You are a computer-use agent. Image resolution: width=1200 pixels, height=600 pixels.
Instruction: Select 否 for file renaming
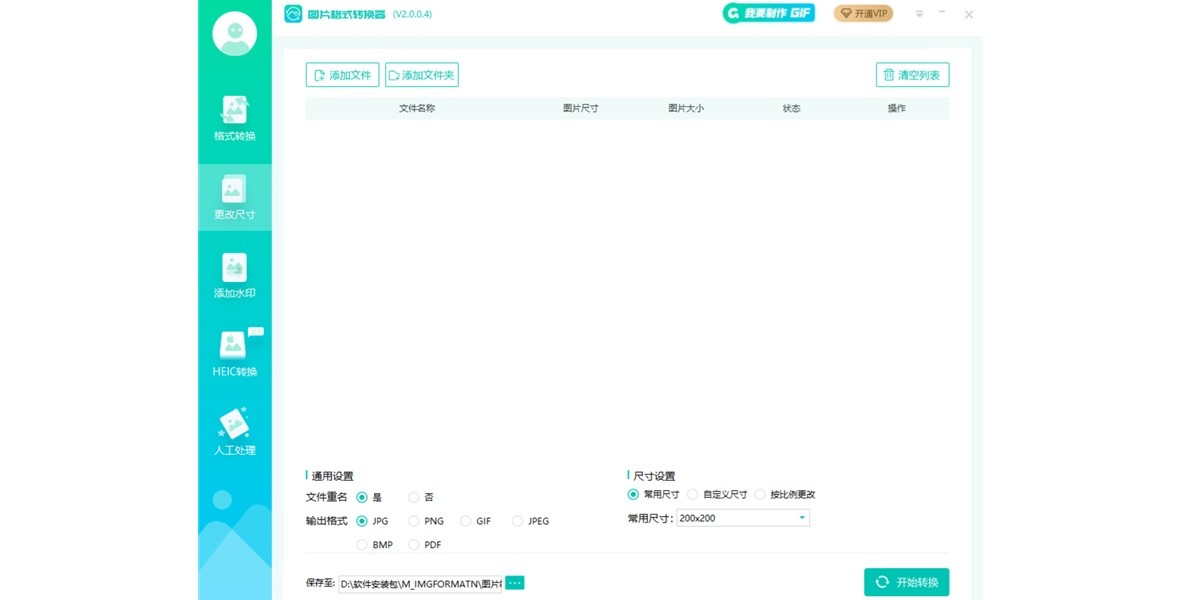(413, 497)
